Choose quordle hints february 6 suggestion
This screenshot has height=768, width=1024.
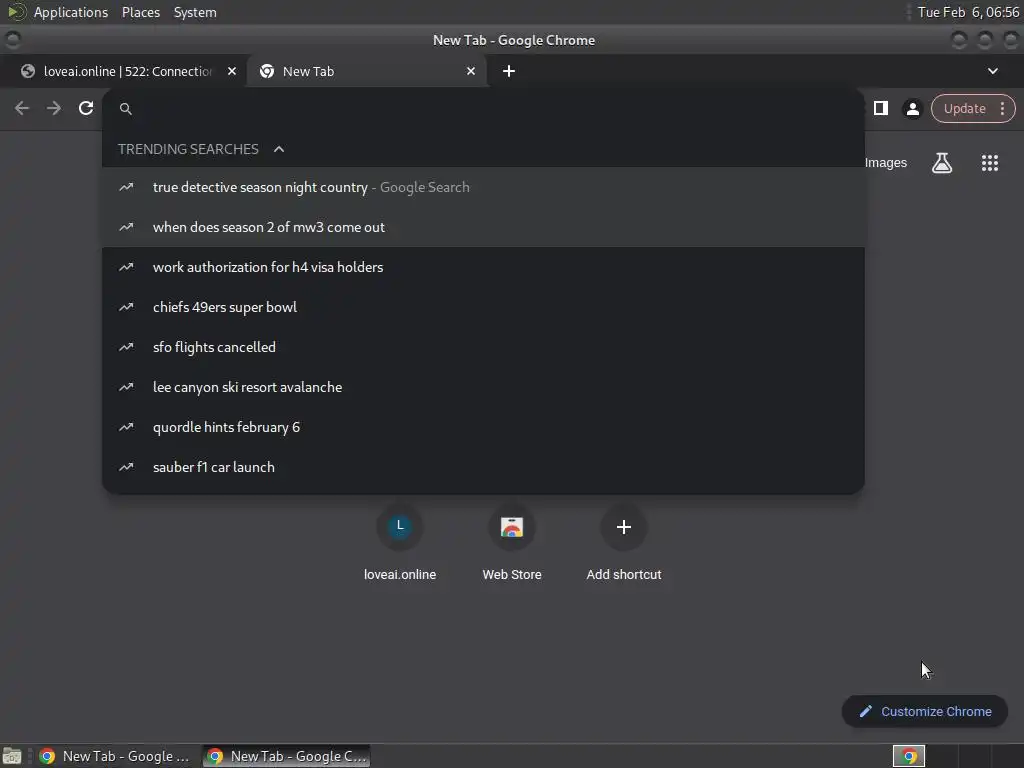click(x=483, y=427)
